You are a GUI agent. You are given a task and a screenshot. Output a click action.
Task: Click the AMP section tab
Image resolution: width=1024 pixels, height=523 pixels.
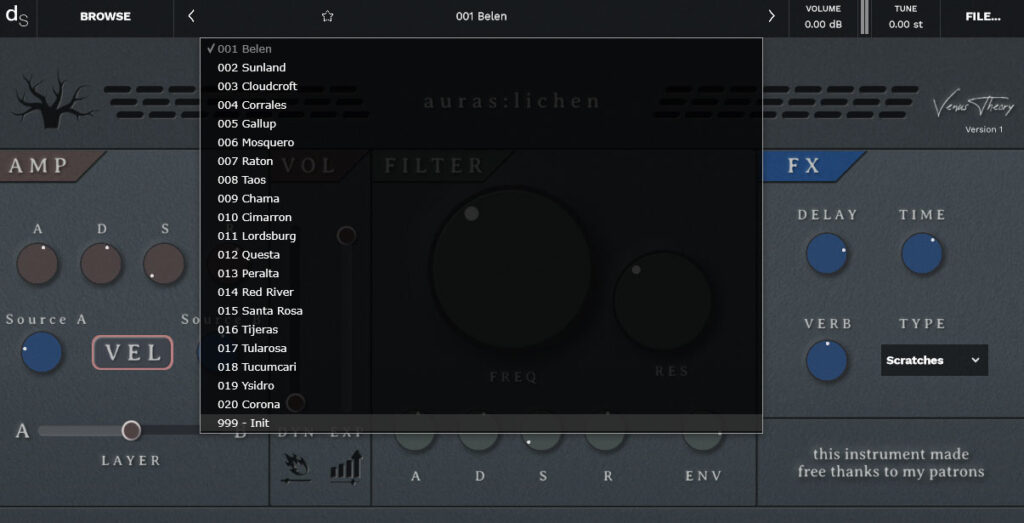[x=52, y=166]
